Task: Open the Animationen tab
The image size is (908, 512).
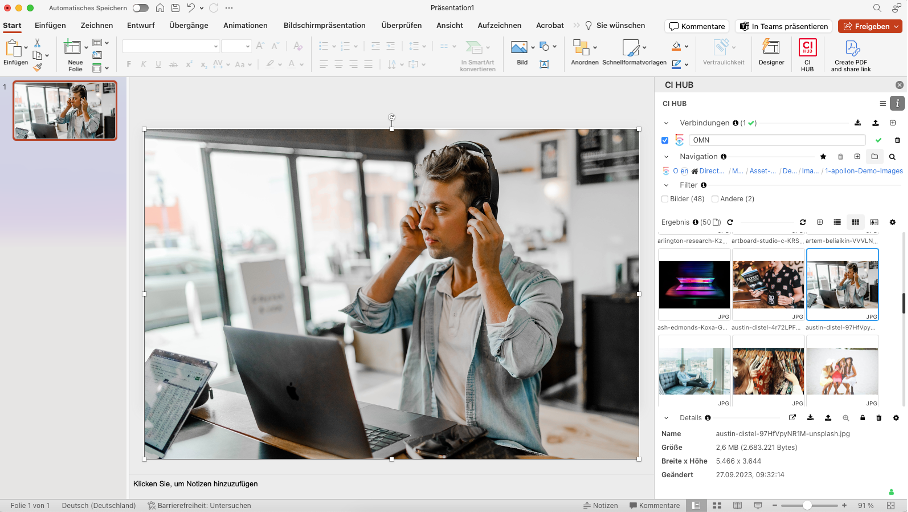Action: [245, 25]
